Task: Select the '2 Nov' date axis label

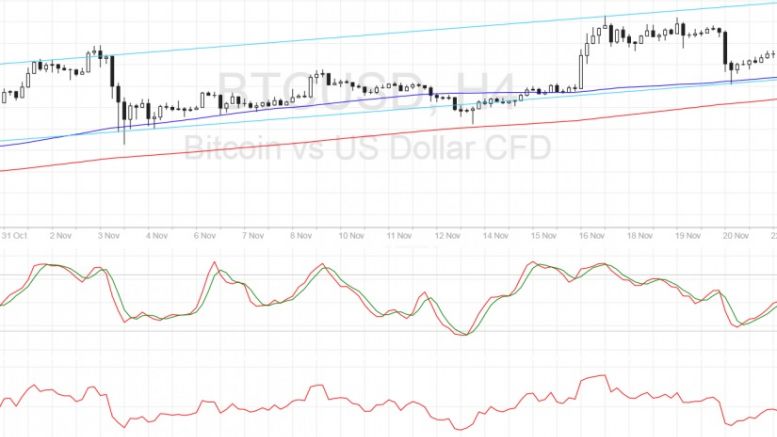Action: (60, 236)
